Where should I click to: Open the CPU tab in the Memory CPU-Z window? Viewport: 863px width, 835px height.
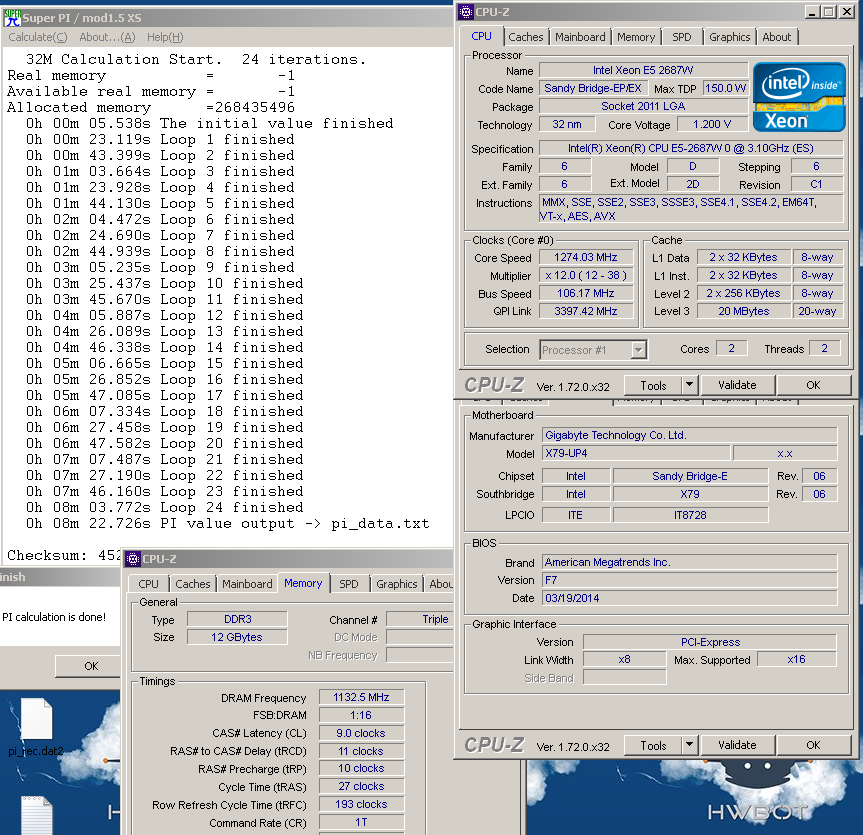148,584
